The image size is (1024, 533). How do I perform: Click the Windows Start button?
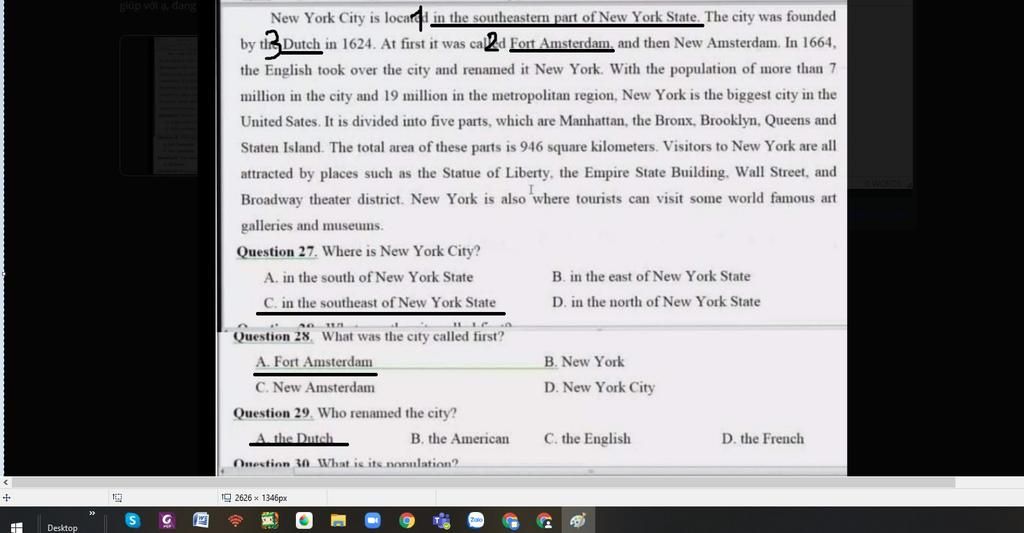click(x=16, y=527)
